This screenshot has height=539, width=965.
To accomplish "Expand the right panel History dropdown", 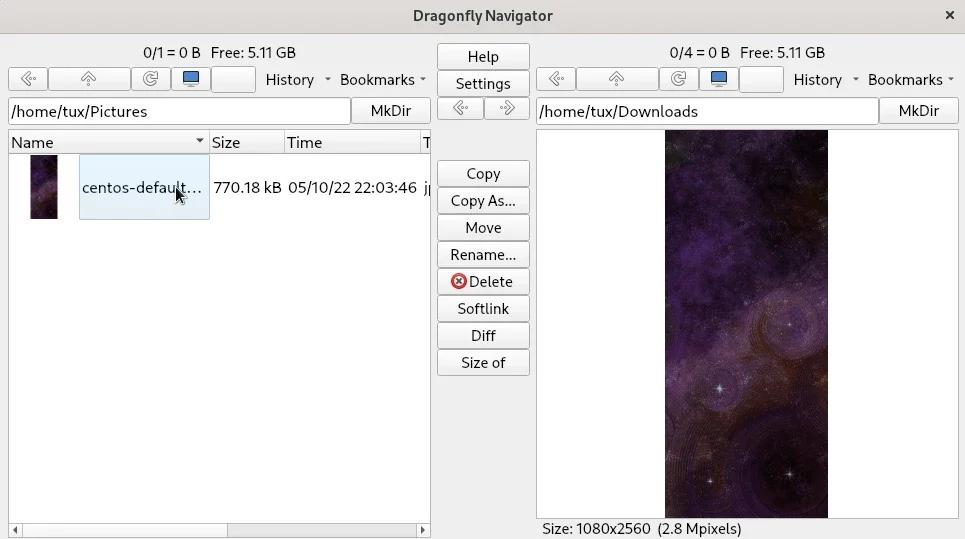I will coord(825,80).
